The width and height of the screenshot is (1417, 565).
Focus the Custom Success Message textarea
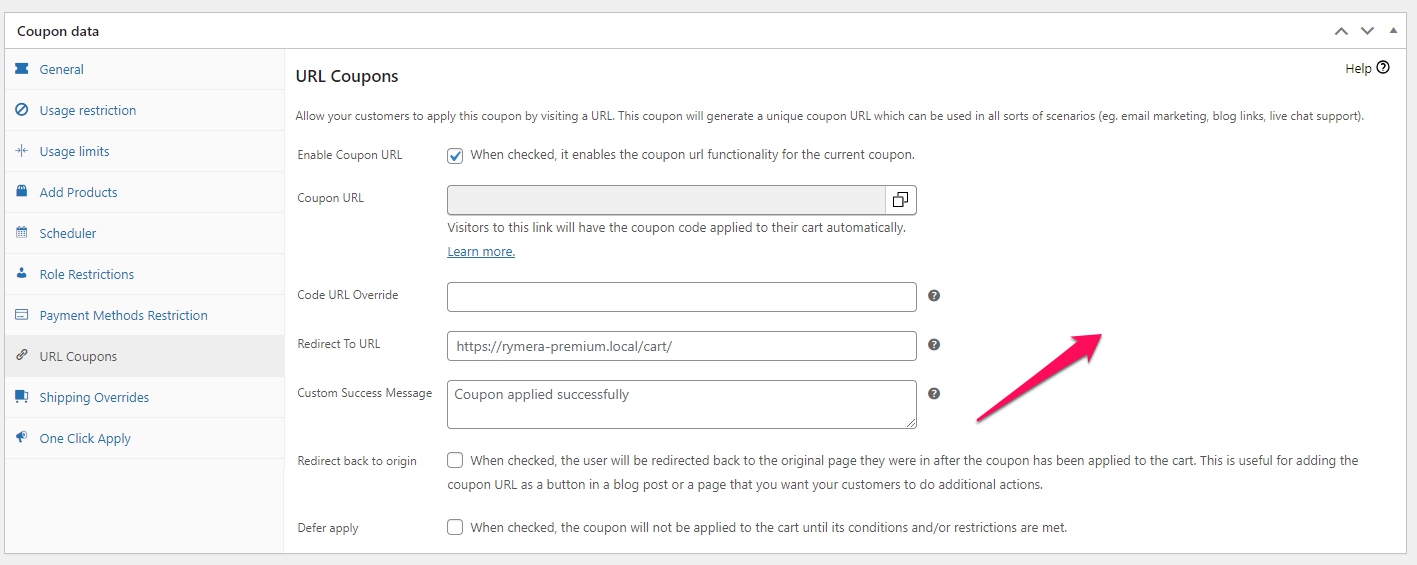tap(681, 404)
